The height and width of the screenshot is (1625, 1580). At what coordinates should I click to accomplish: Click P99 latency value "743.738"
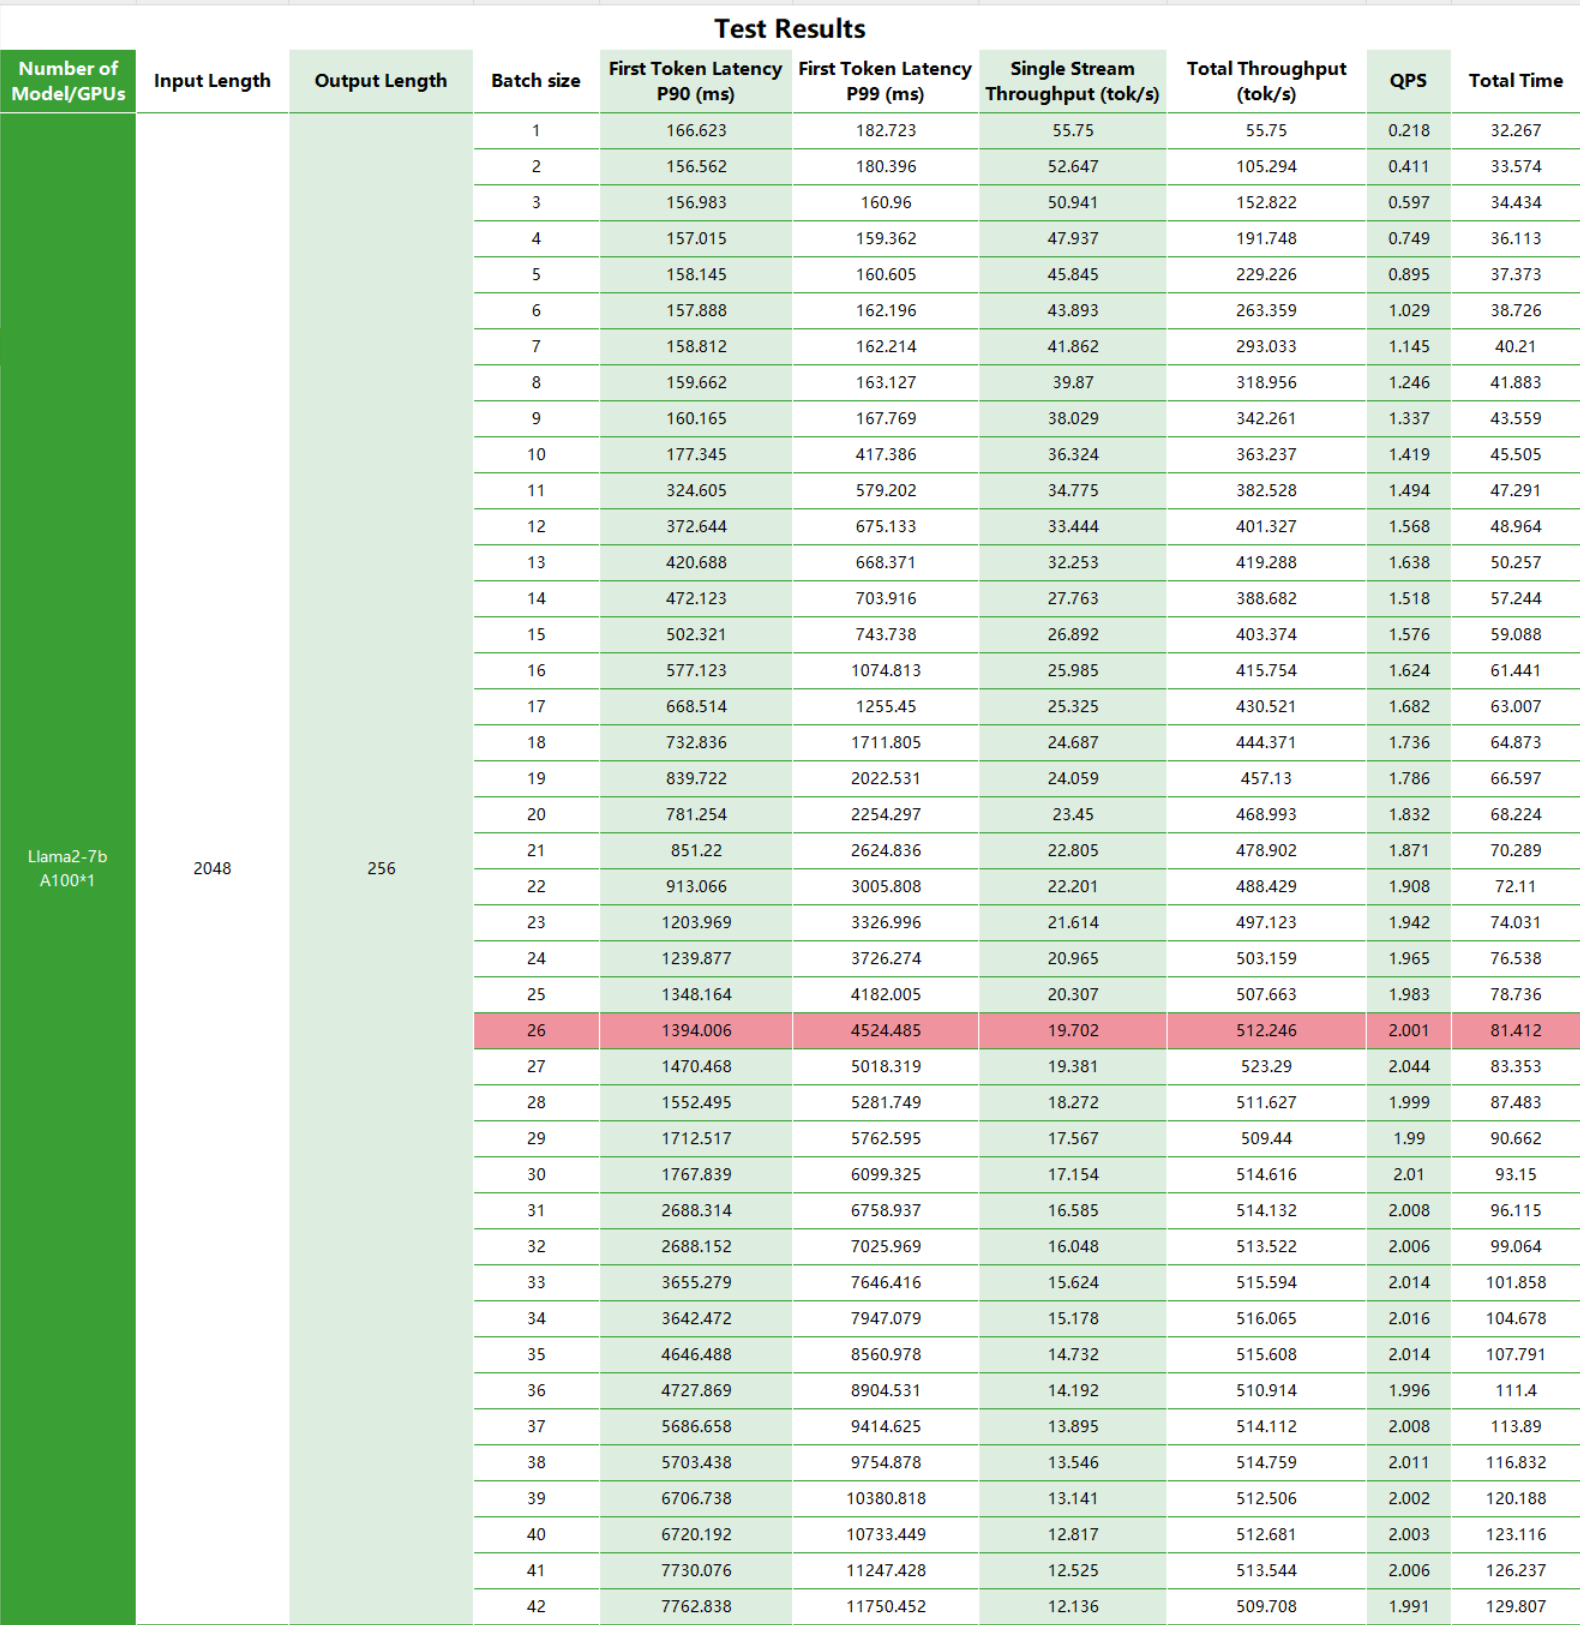[x=885, y=635]
